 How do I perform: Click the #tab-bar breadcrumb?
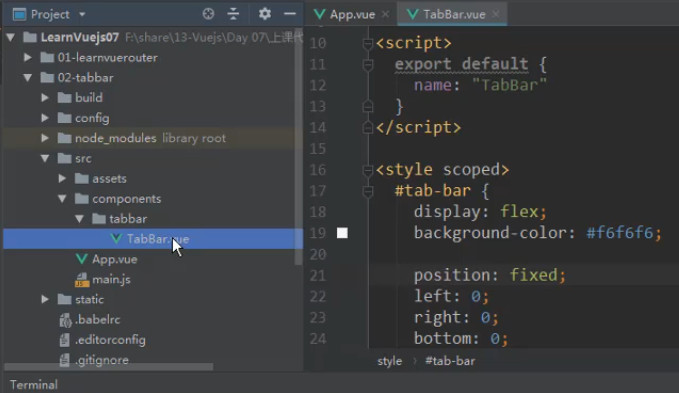(x=450, y=361)
